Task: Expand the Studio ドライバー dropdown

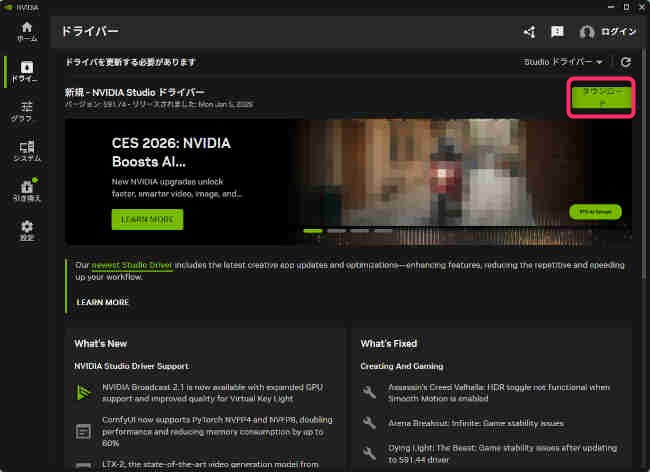Action: (564, 62)
